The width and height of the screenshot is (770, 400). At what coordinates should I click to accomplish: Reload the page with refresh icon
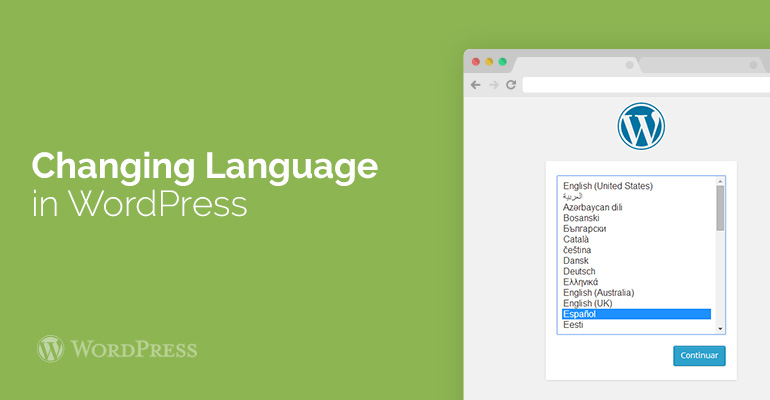tap(511, 84)
